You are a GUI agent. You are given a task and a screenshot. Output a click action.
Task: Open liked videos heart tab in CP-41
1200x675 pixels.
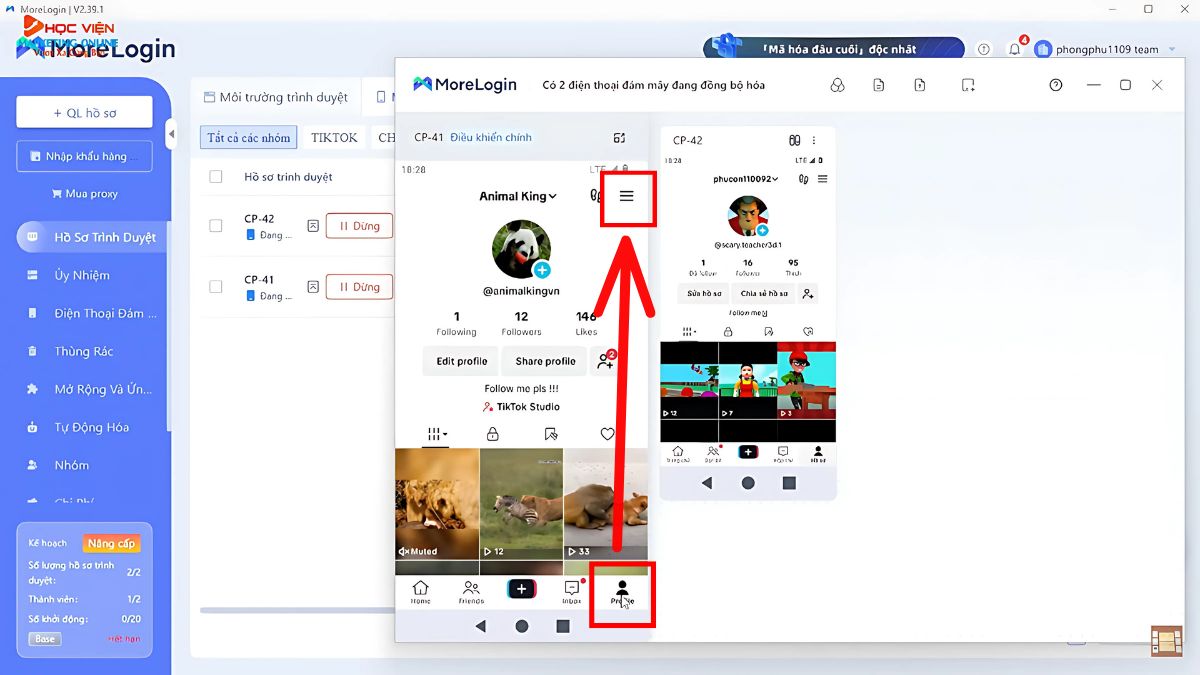click(x=607, y=434)
